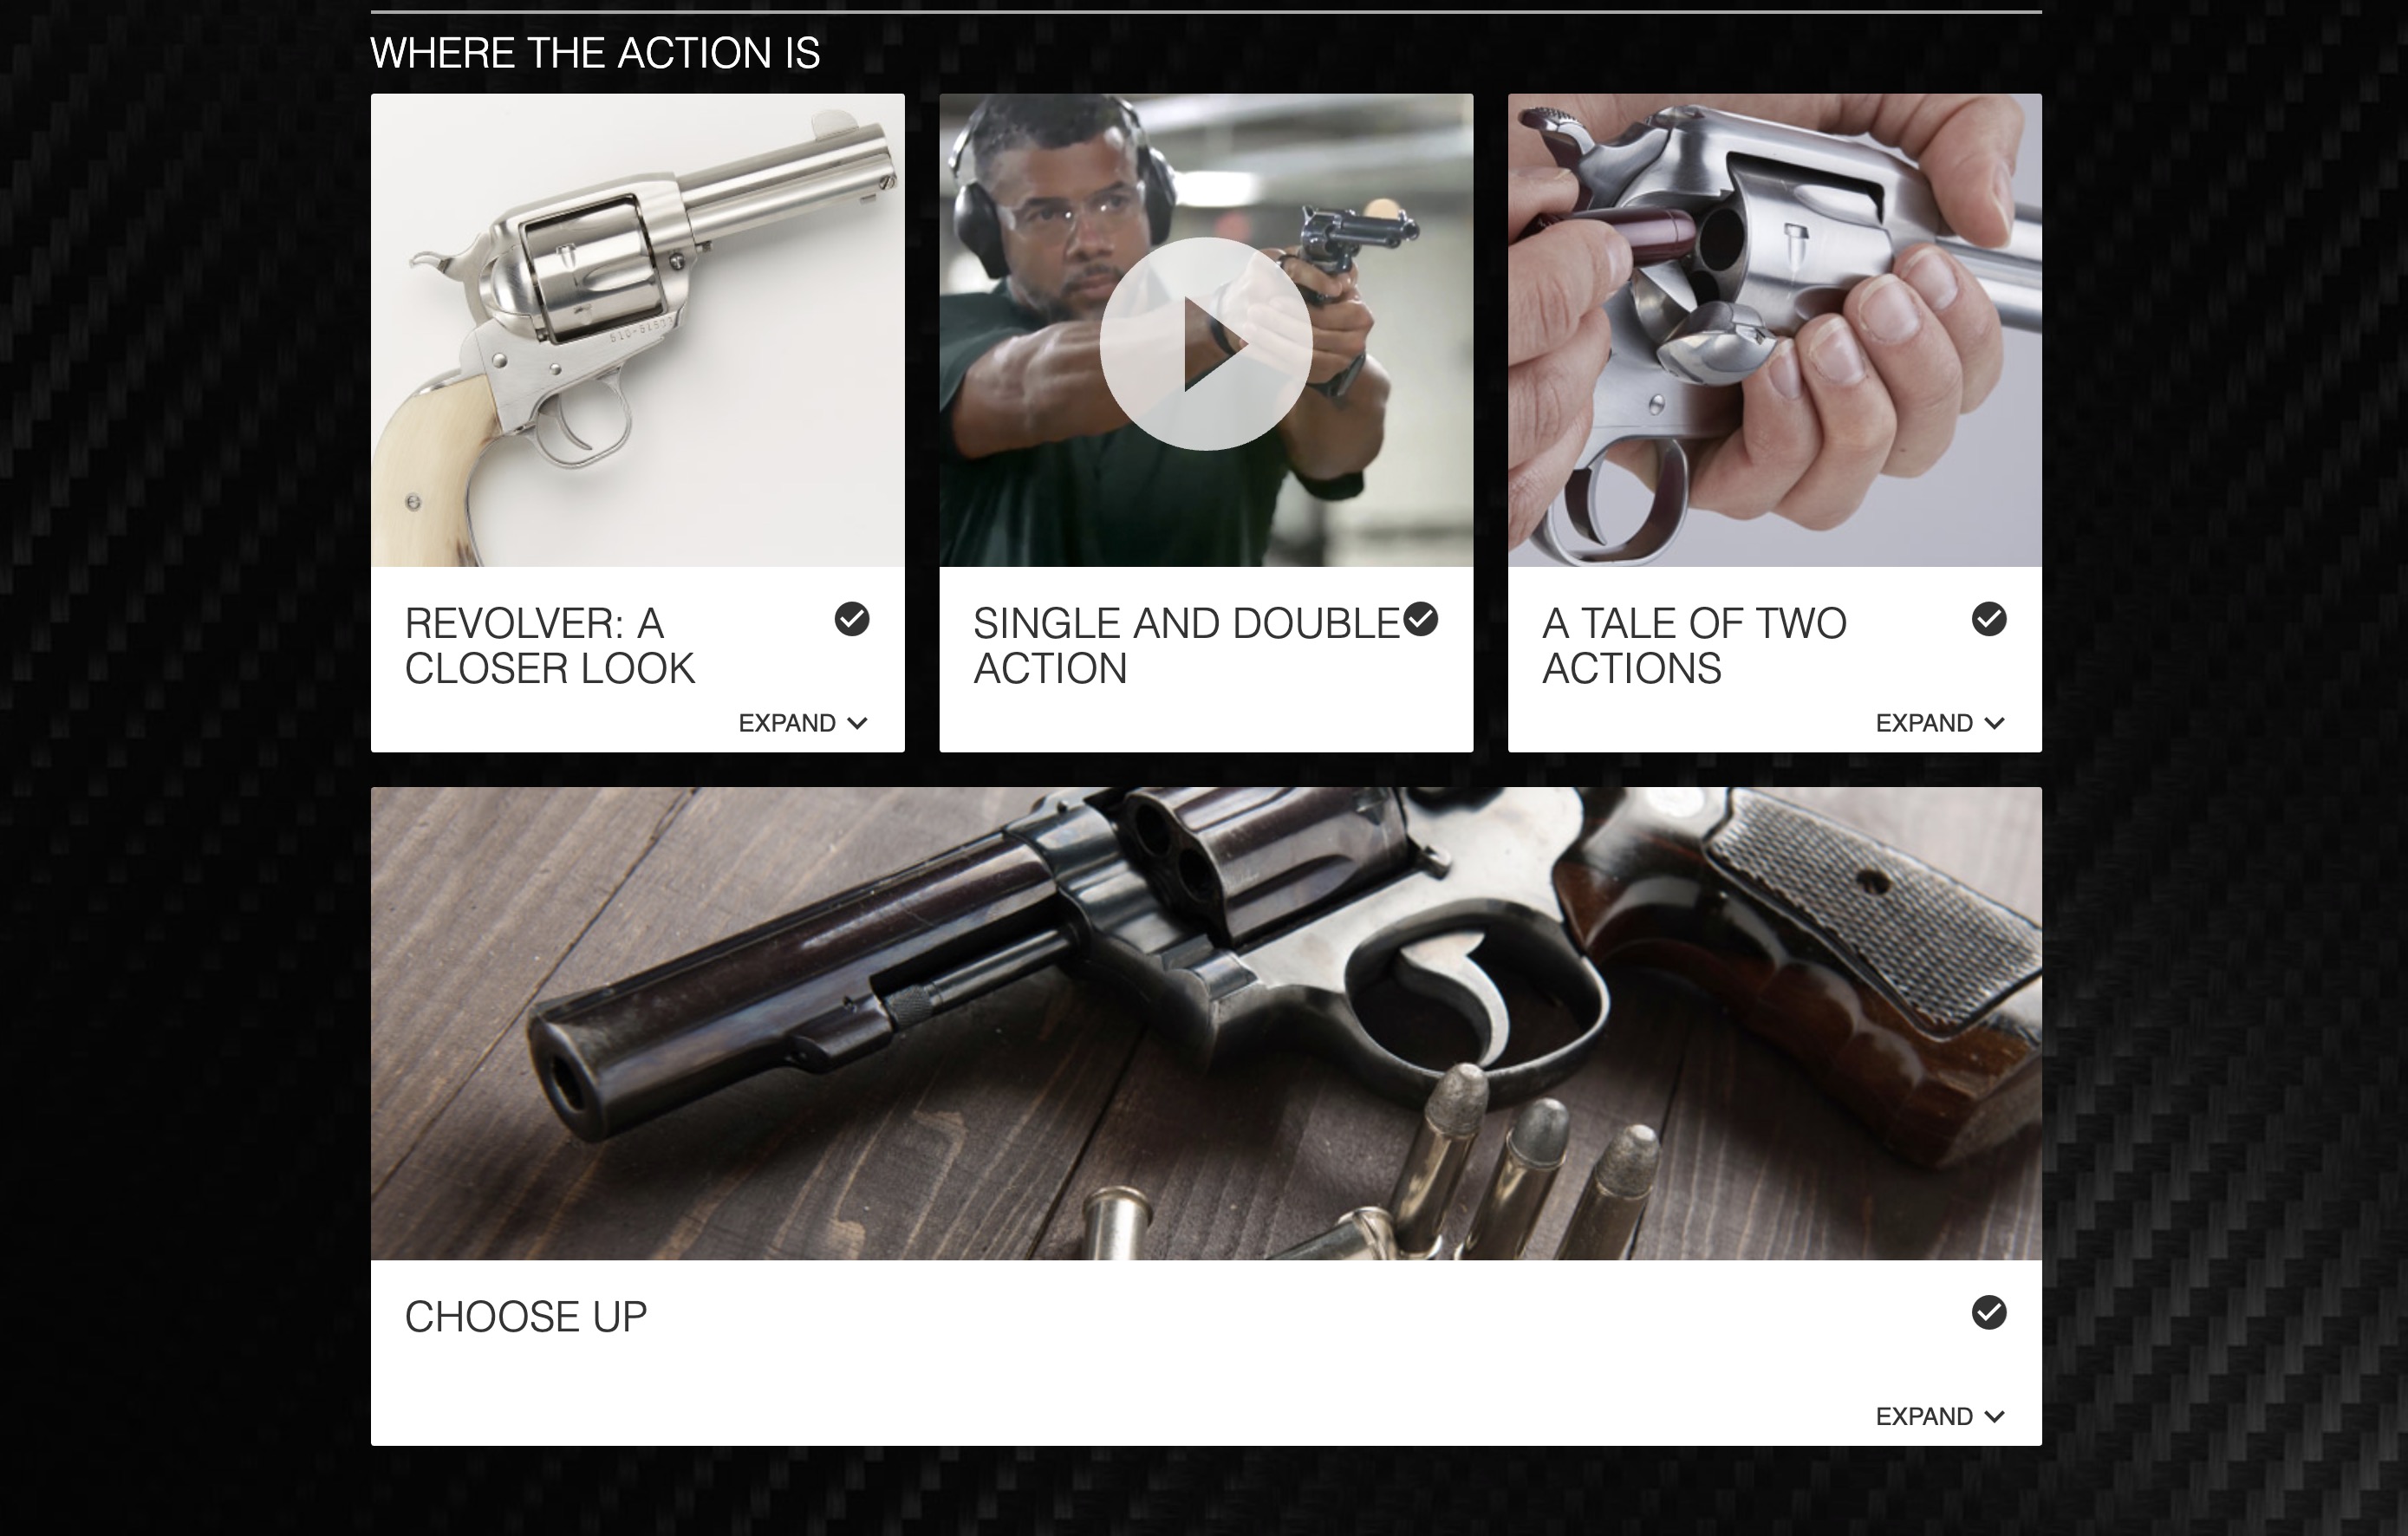Open the silver revolver with ivory grip image
This screenshot has height=1536, width=2408.
coord(637,330)
